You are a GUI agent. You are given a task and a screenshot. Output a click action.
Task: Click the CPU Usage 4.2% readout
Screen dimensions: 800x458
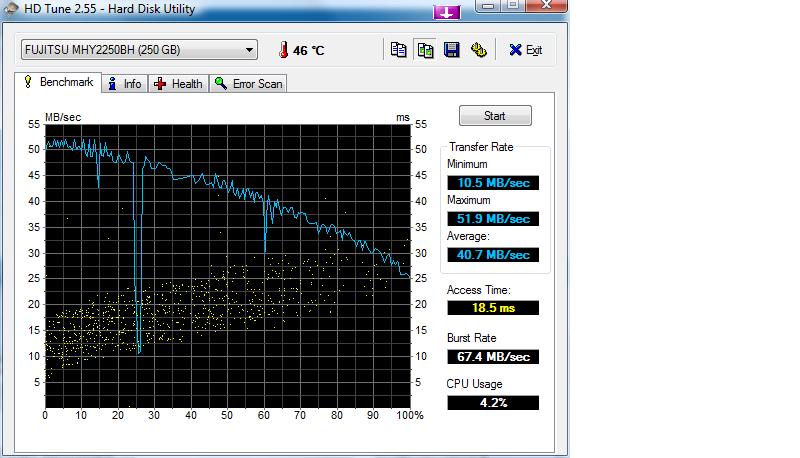coord(493,403)
